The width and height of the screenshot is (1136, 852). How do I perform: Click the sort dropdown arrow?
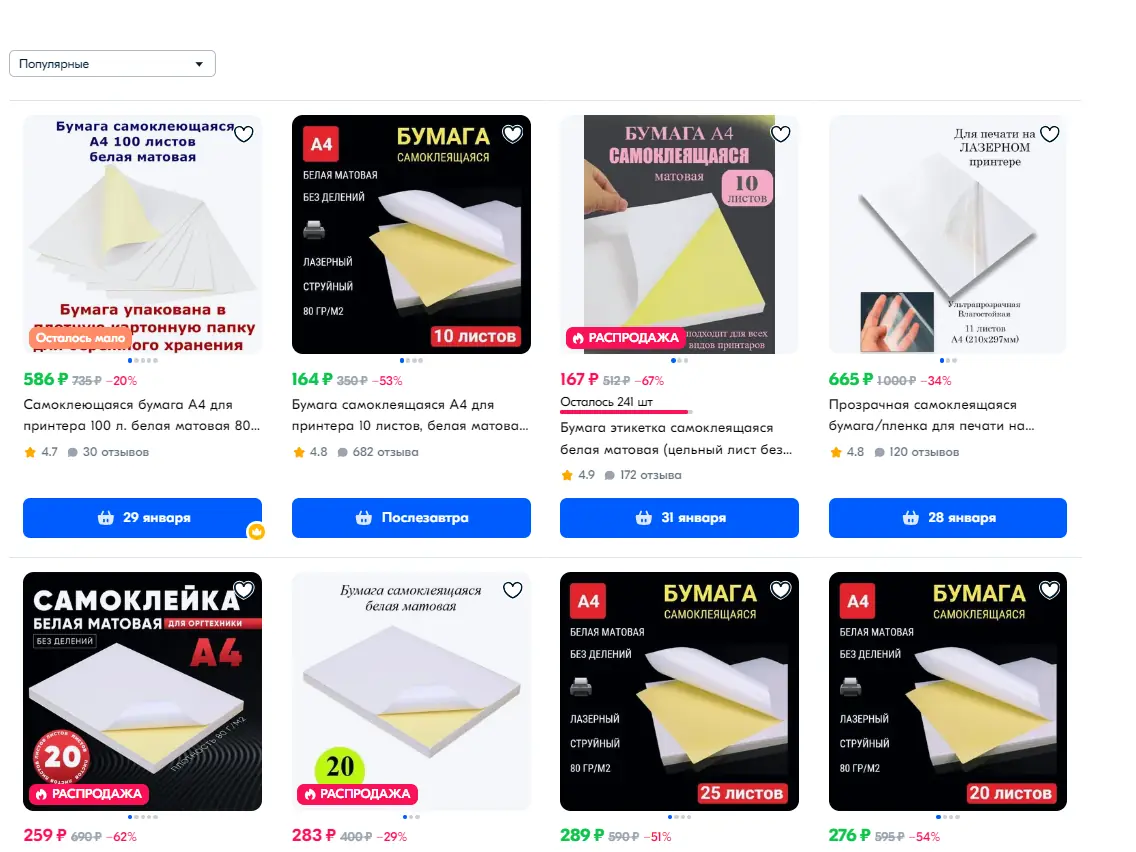tap(199, 64)
